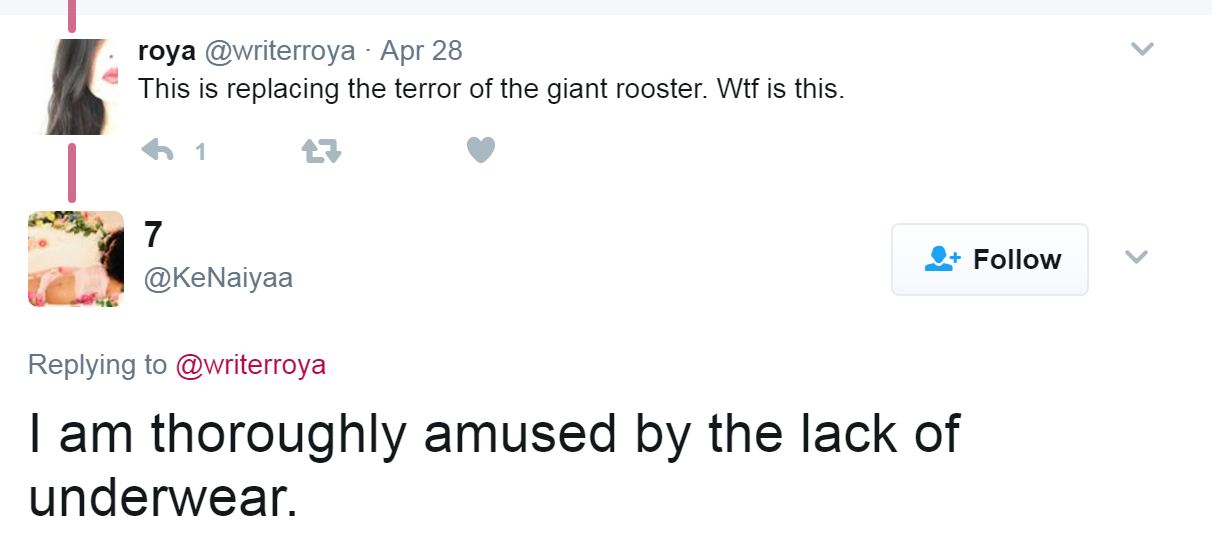1212x552 pixels.
Task: Follow the @KeNaiyaa account
Action: [x=990, y=259]
